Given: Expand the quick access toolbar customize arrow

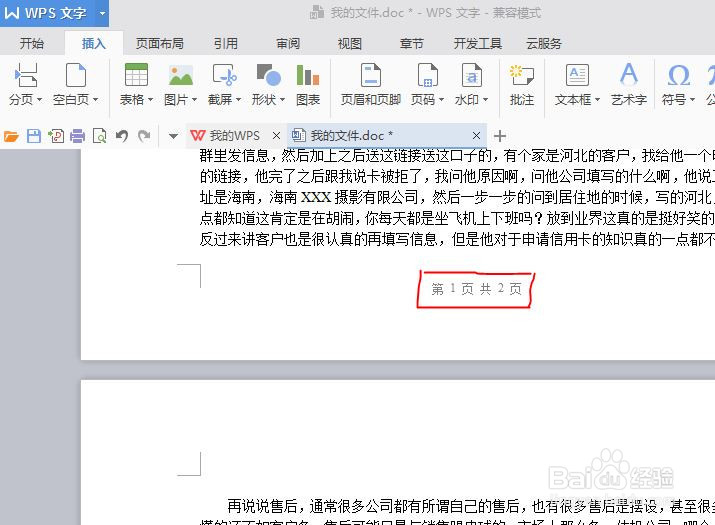Looking at the screenshot, I should tap(173, 136).
